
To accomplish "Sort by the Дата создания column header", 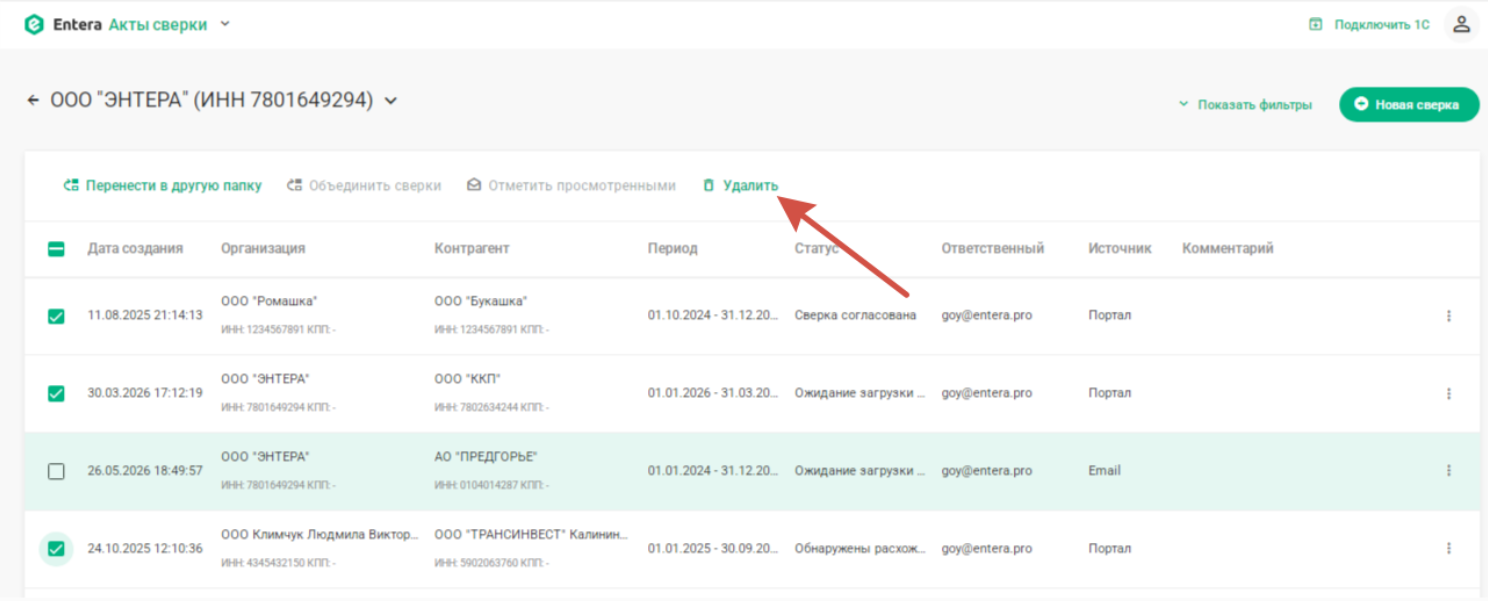I will 135,249.
